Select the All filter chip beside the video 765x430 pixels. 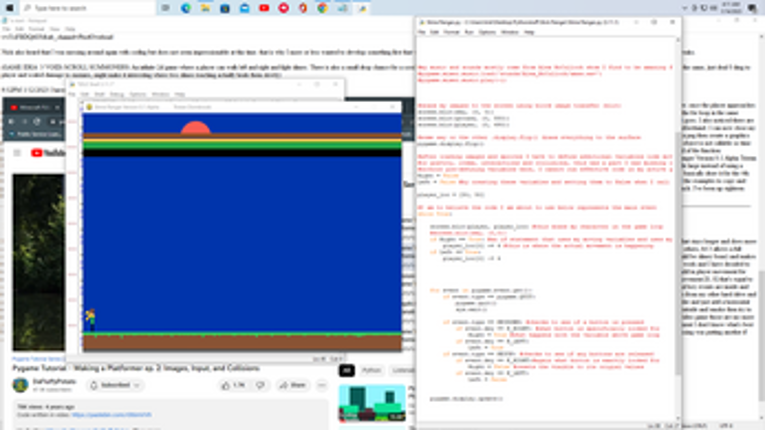point(347,371)
